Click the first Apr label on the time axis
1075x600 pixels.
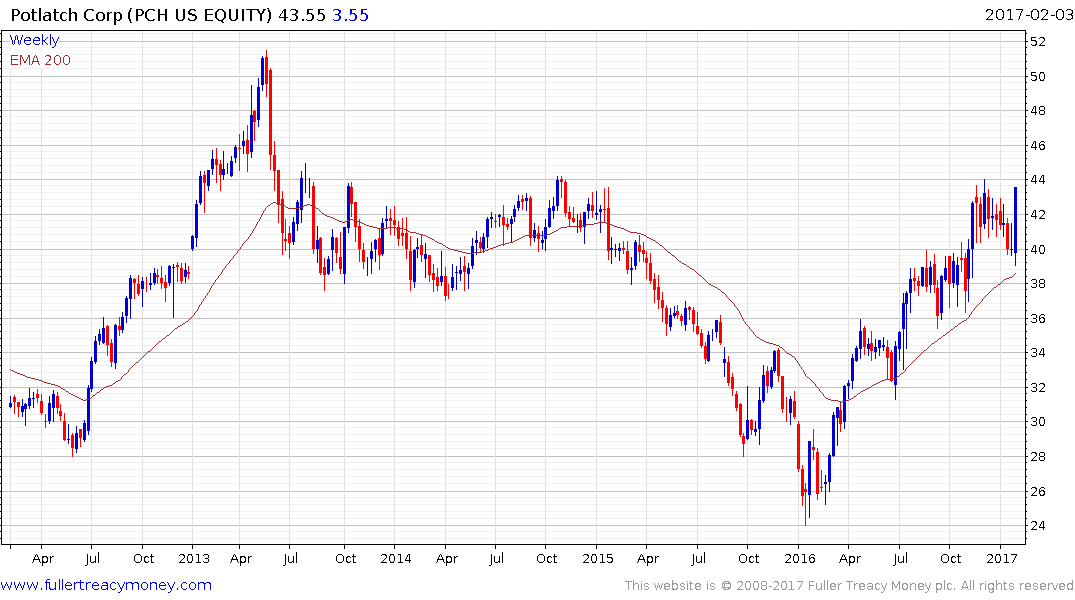click(x=43, y=560)
